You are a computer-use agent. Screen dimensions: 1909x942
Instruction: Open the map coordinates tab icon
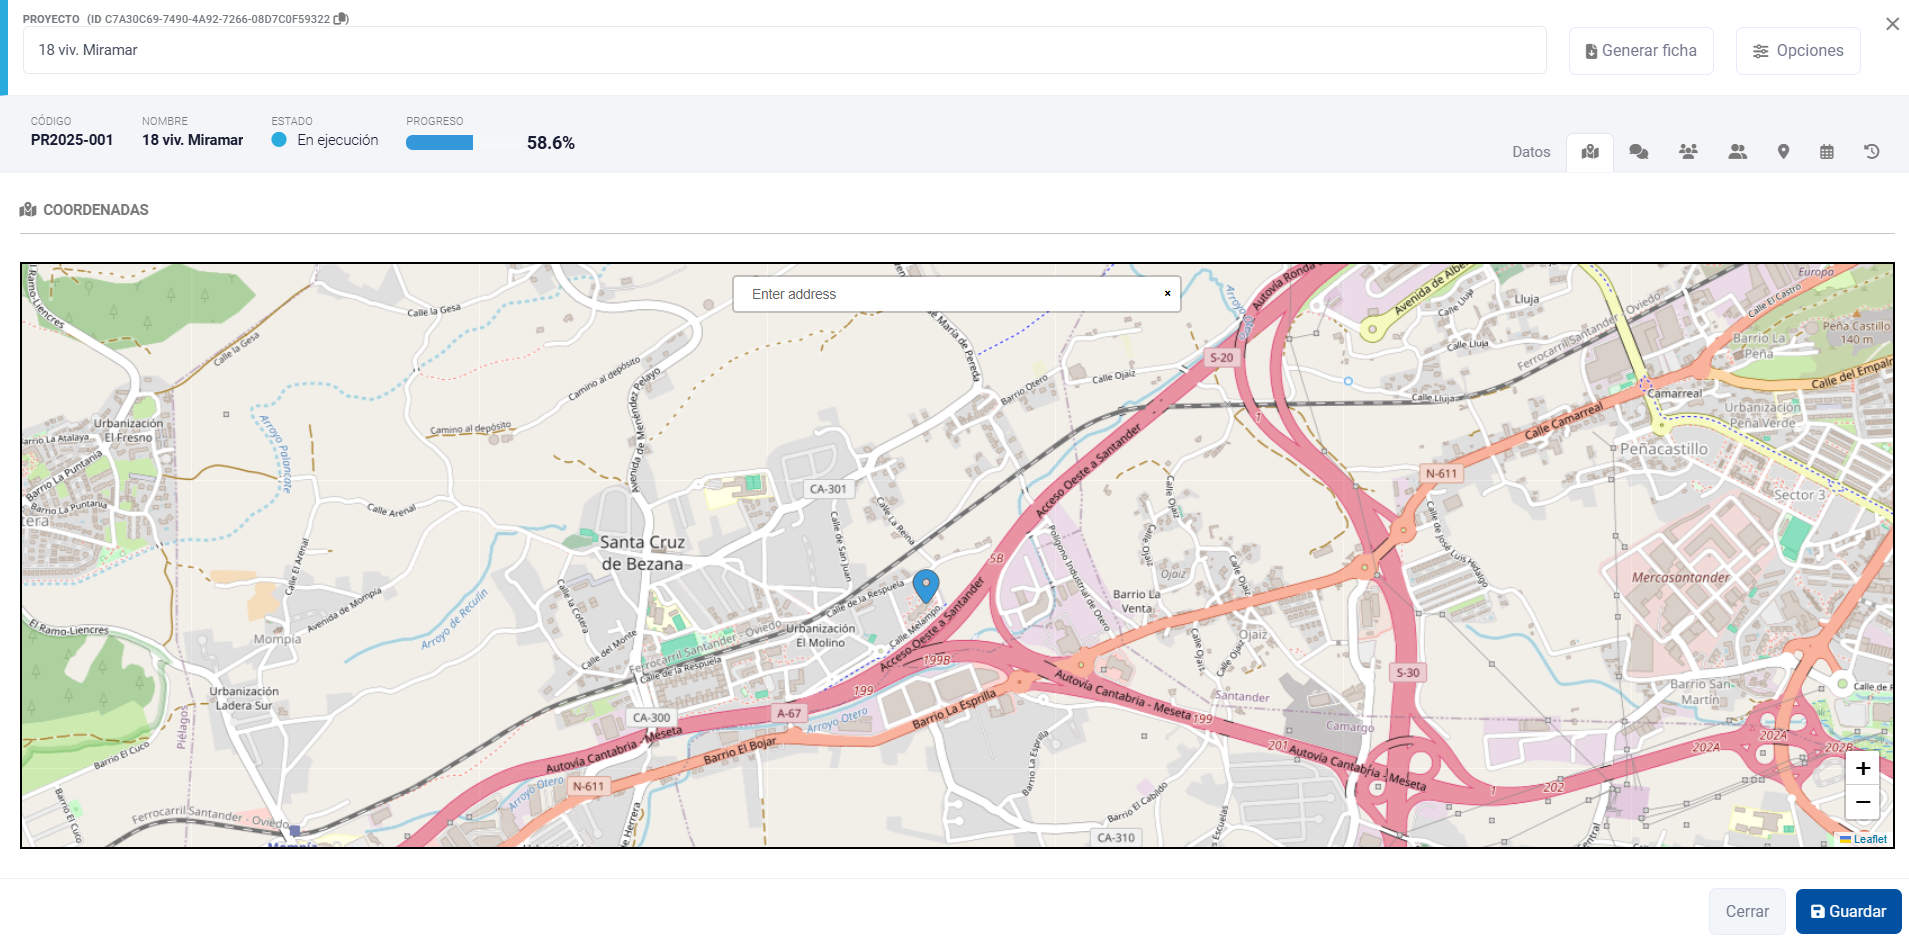click(1590, 152)
